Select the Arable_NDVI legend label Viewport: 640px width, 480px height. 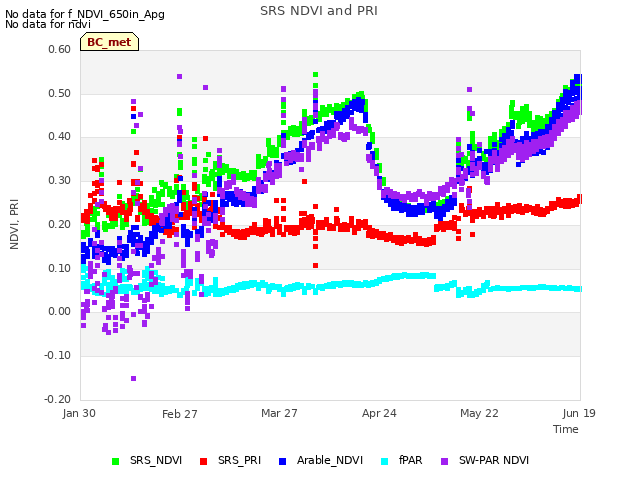coord(330,460)
